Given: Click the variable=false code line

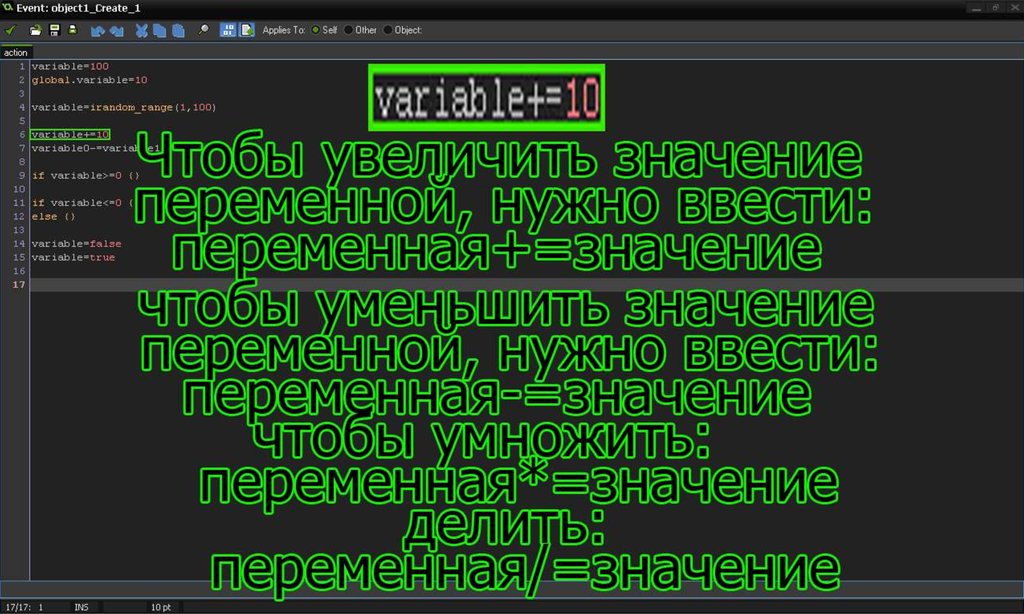Looking at the screenshot, I should [76, 244].
